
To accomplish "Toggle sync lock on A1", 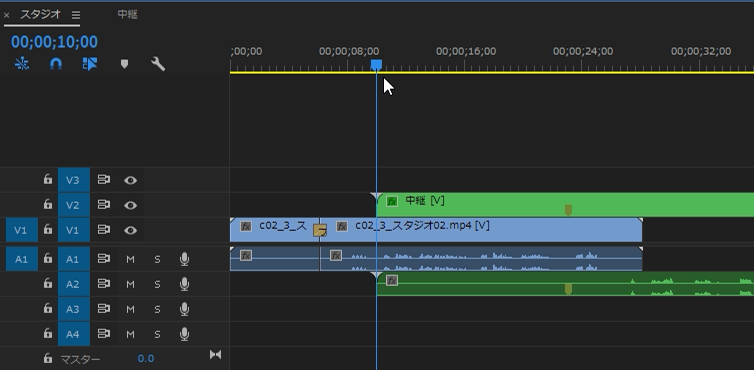I will [x=104, y=259].
